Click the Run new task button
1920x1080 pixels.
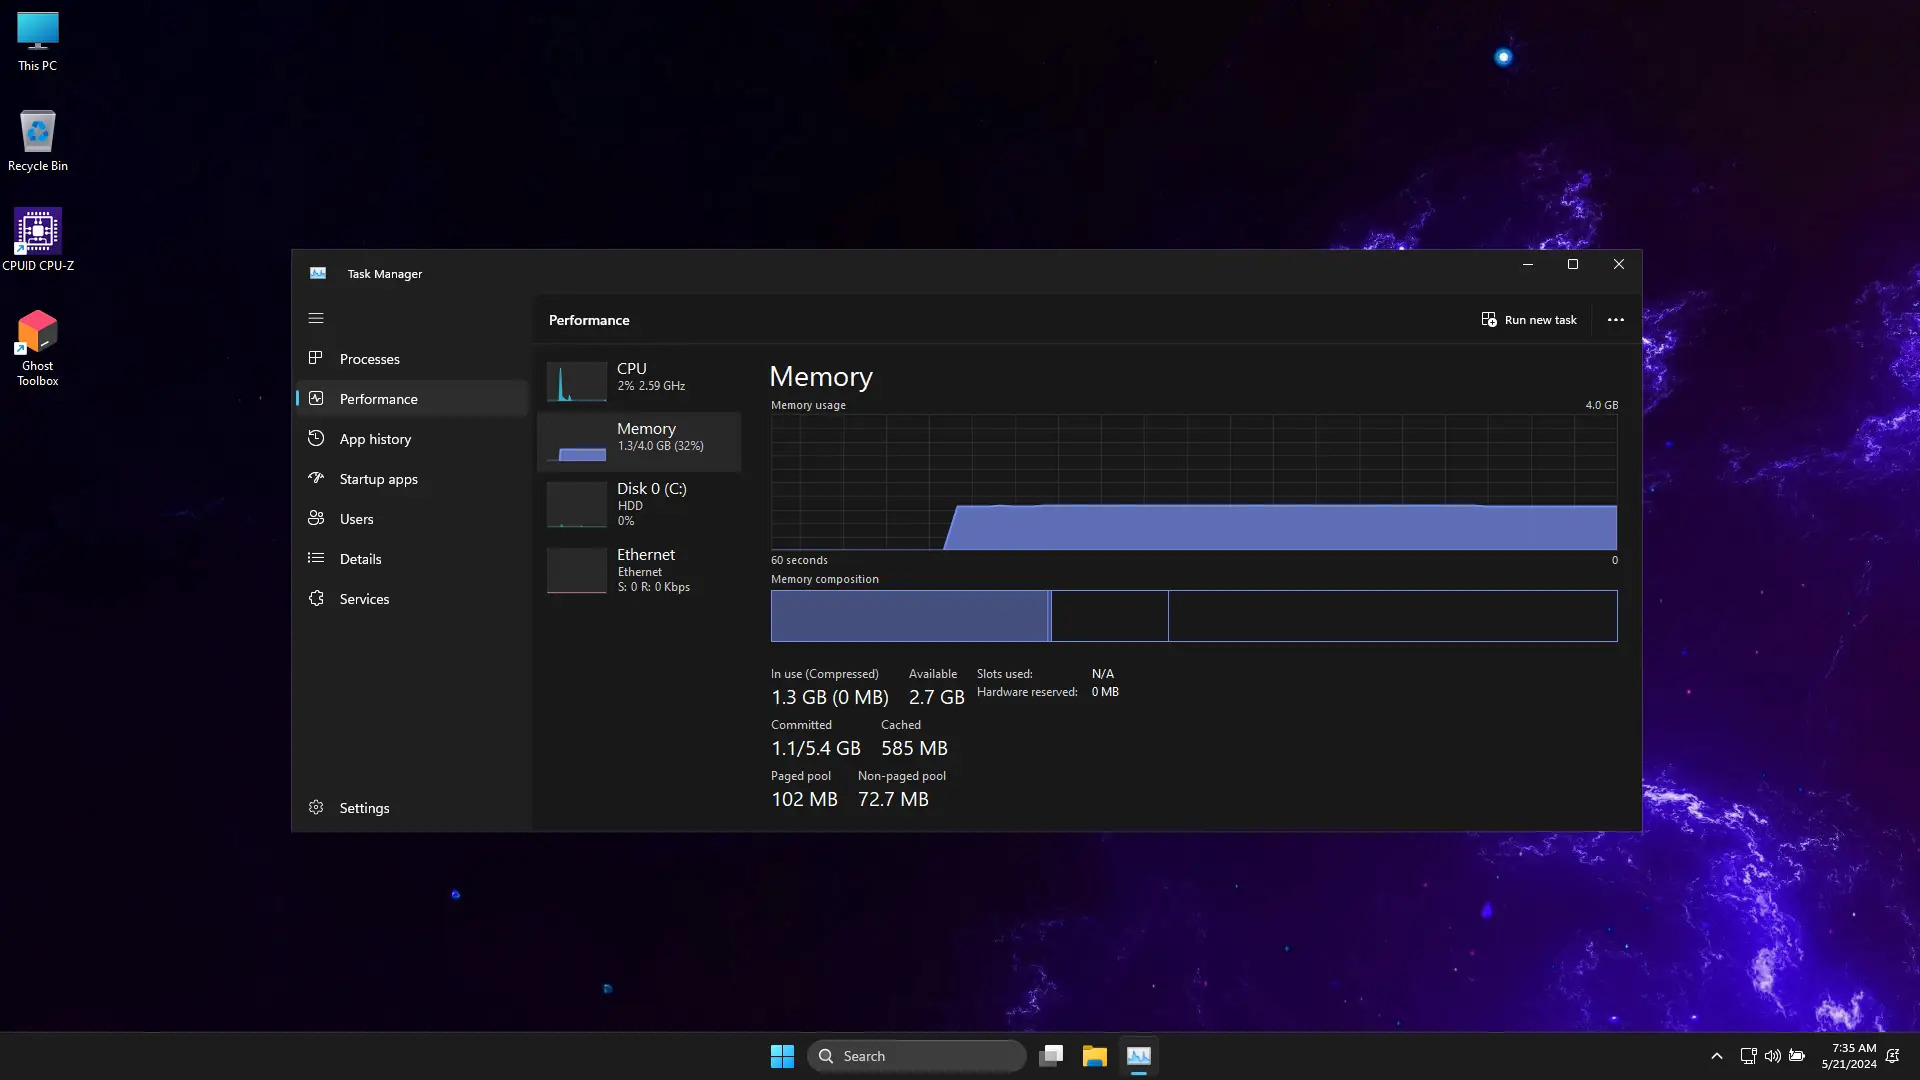pyautogui.click(x=1530, y=319)
